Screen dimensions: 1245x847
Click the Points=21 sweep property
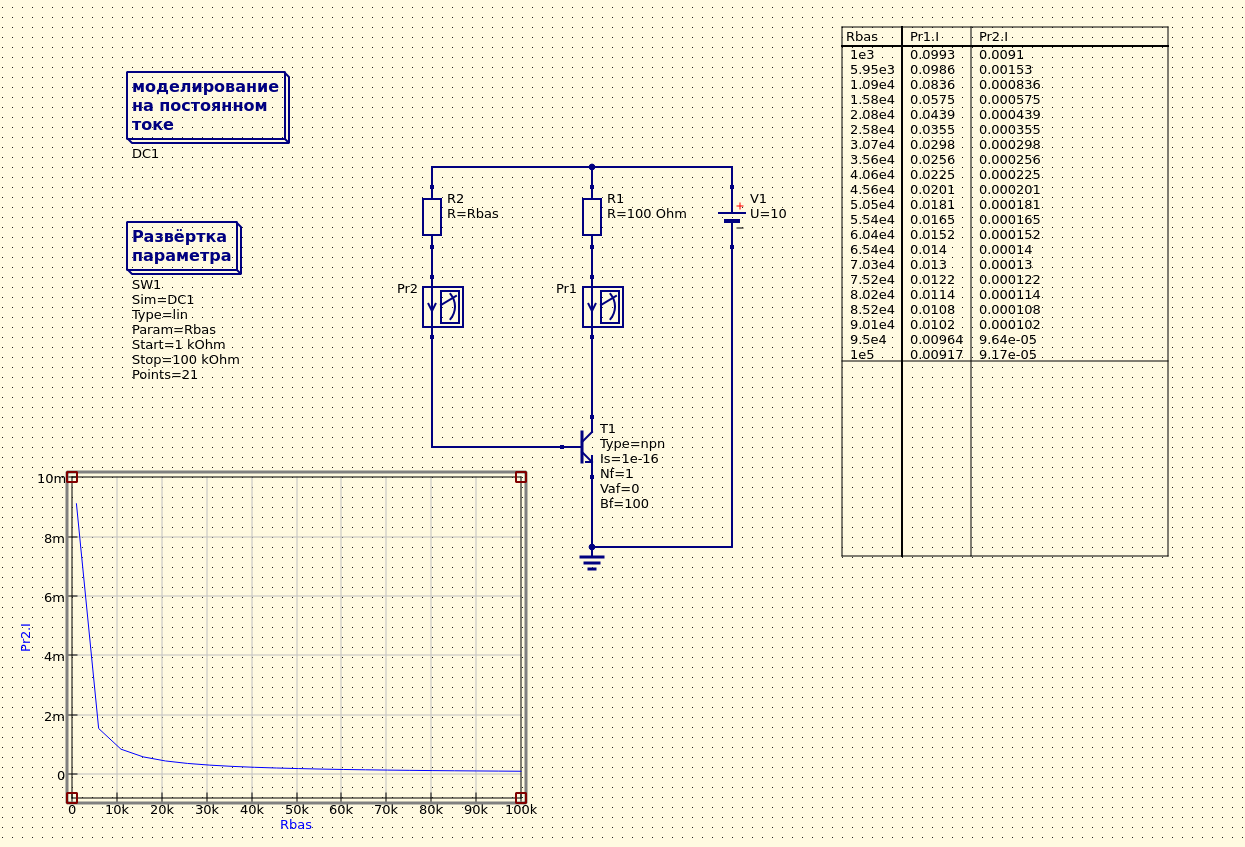click(164, 375)
